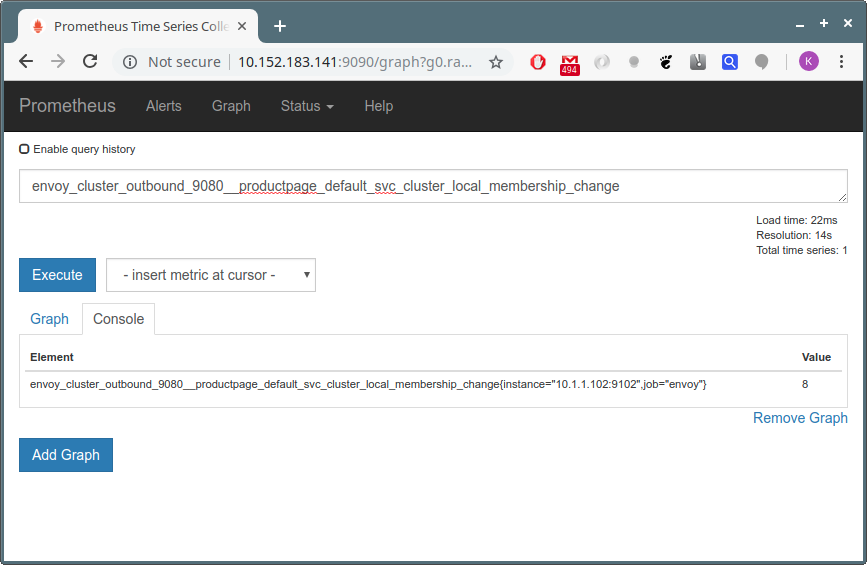The image size is (867, 565).
Task: Minimize the browser window
Action: [800, 25]
